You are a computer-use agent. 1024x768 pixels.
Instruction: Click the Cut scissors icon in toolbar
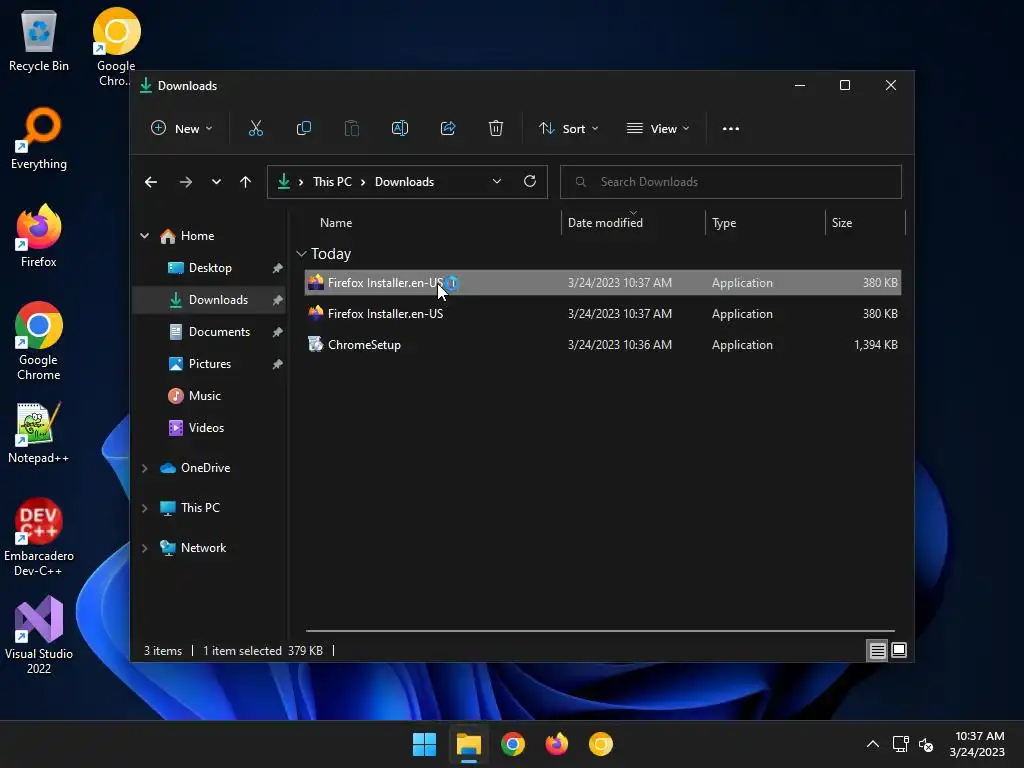pos(255,129)
